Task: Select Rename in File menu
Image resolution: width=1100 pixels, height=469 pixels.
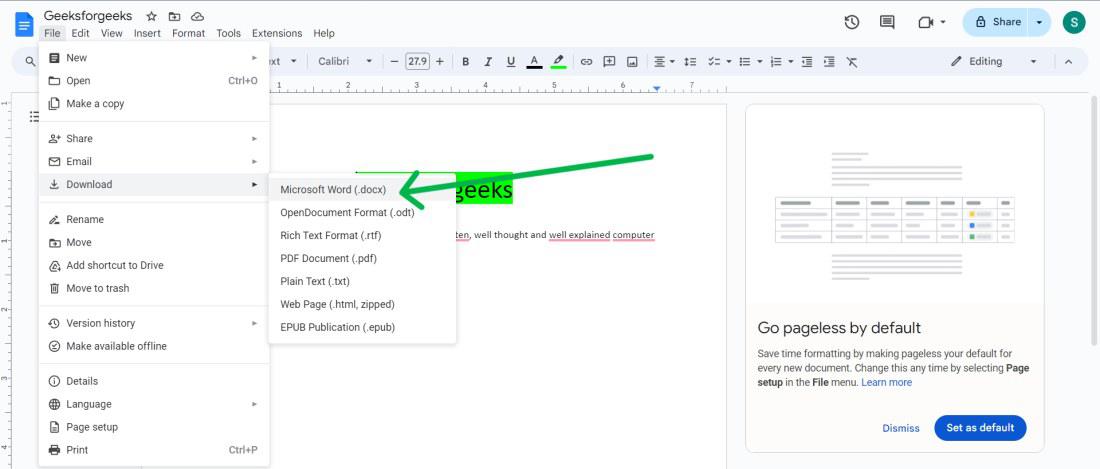Action: [154, 219]
